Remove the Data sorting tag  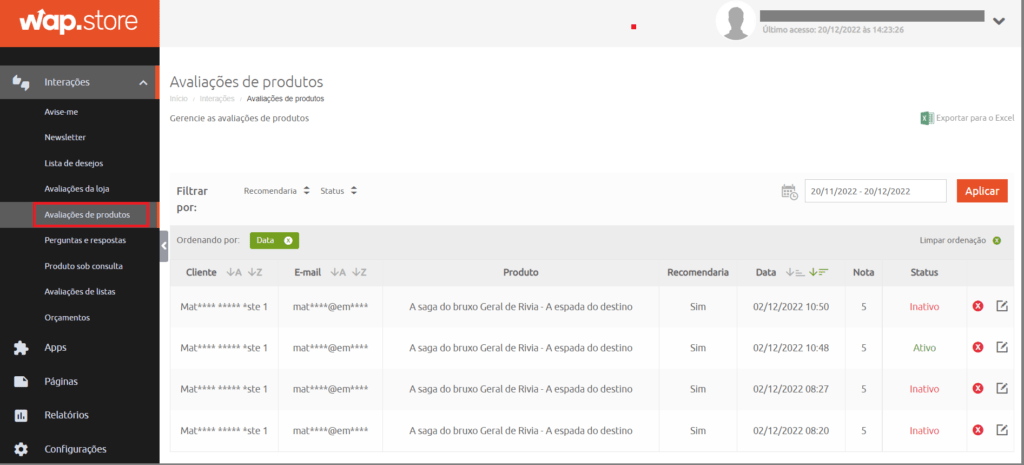tap(288, 240)
